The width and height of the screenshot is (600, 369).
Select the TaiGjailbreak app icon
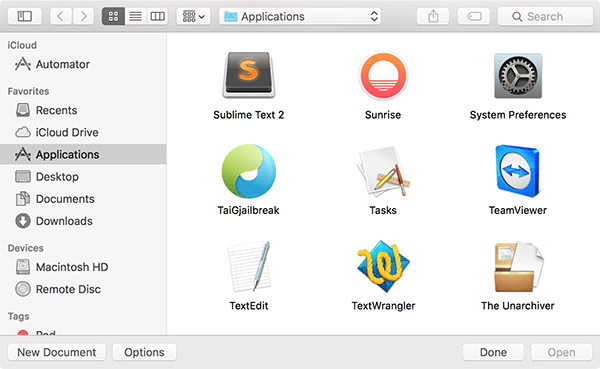coord(249,171)
